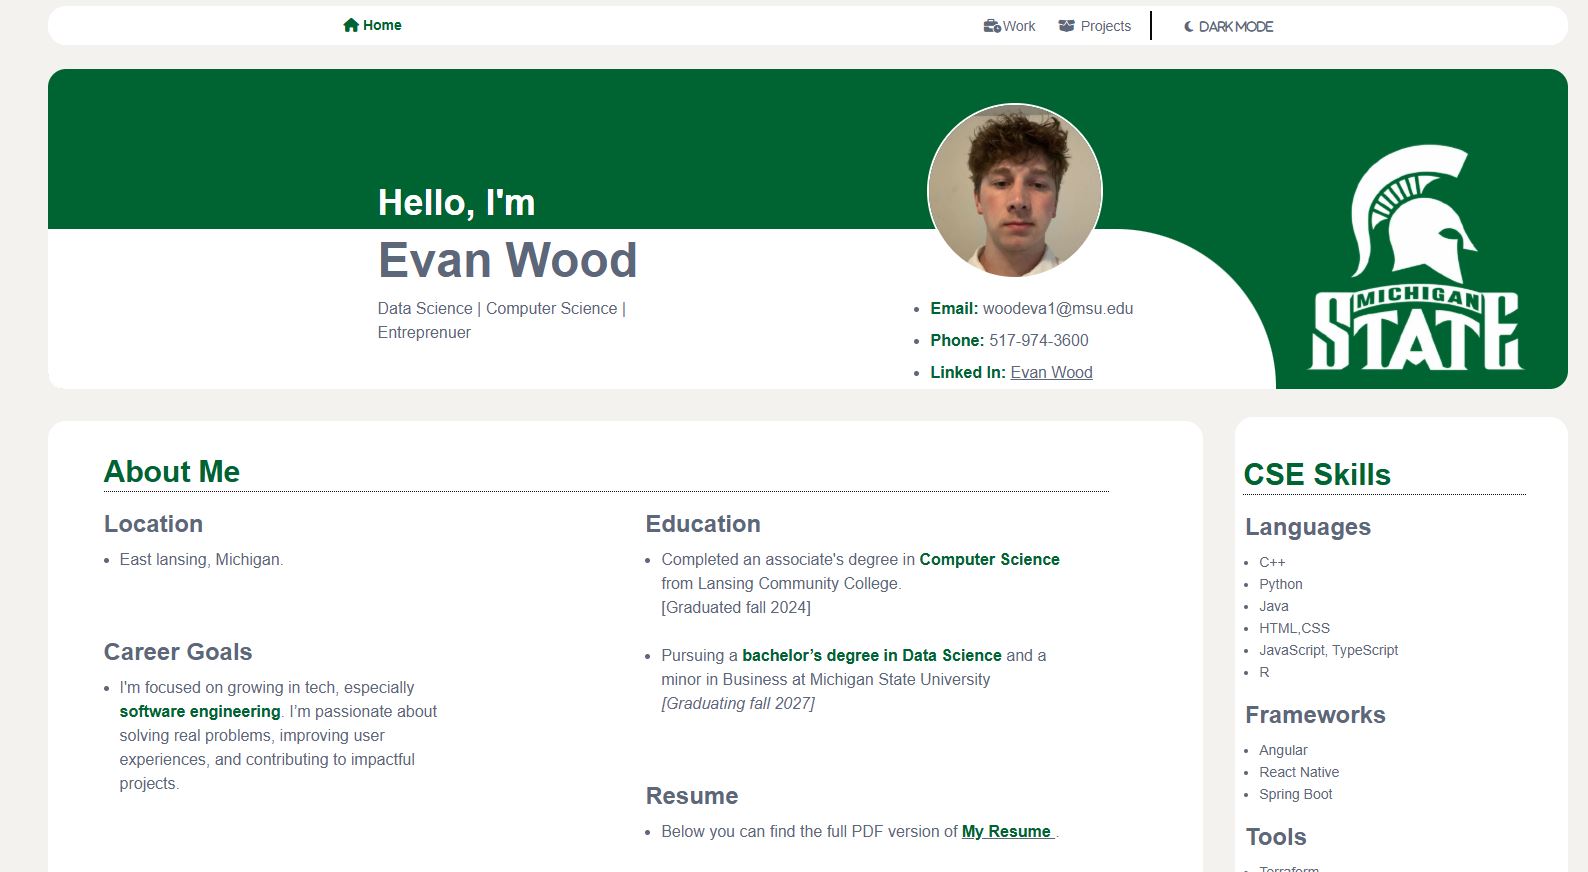This screenshot has height=872, width=1588.
Task: Click the green software engineering text
Action: pyautogui.click(x=199, y=712)
